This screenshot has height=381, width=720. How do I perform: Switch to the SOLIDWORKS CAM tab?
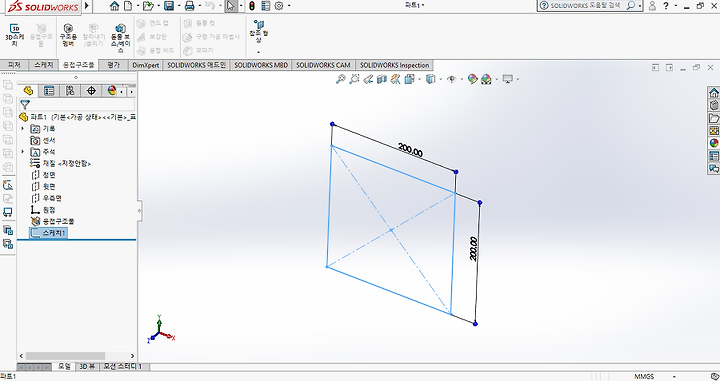tap(323, 65)
